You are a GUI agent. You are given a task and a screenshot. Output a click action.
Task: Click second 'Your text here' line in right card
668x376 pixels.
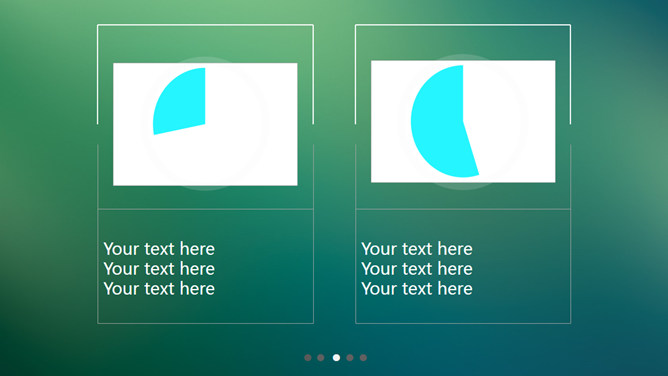click(417, 269)
